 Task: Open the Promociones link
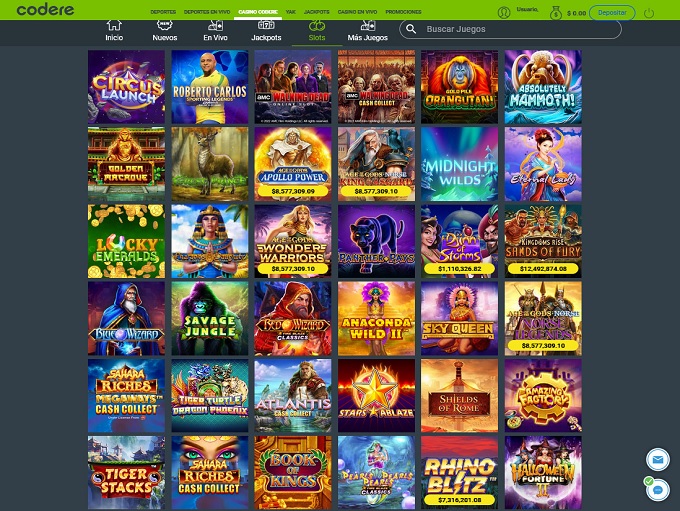pyautogui.click(x=403, y=12)
